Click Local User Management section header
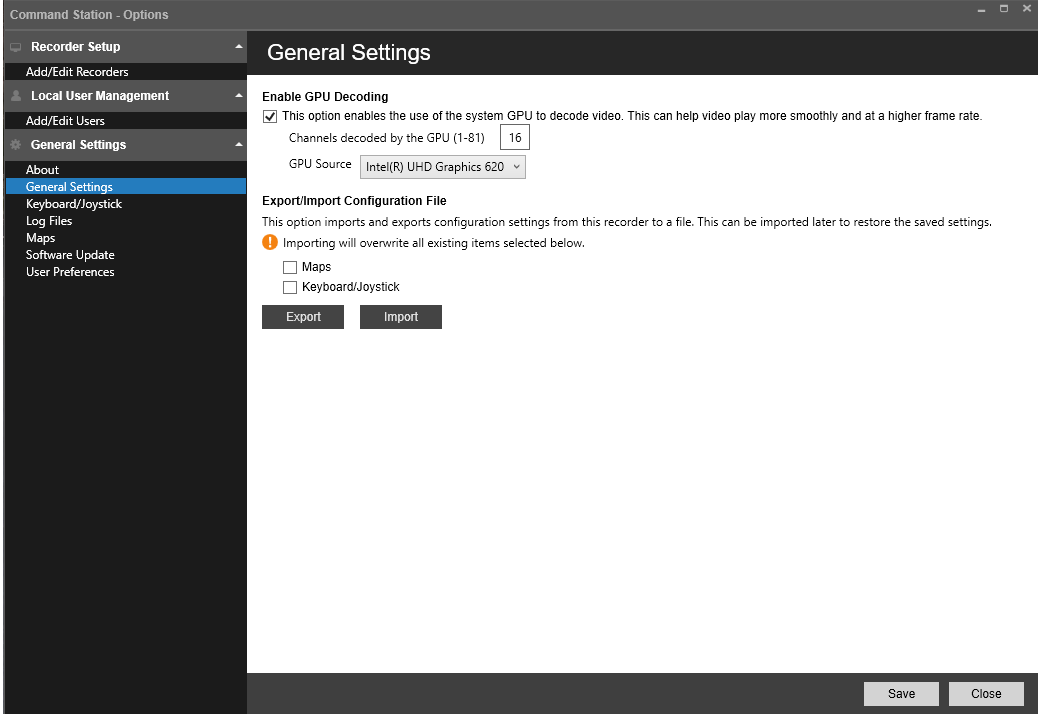Image resolution: width=1038 pixels, height=714 pixels. (x=126, y=96)
